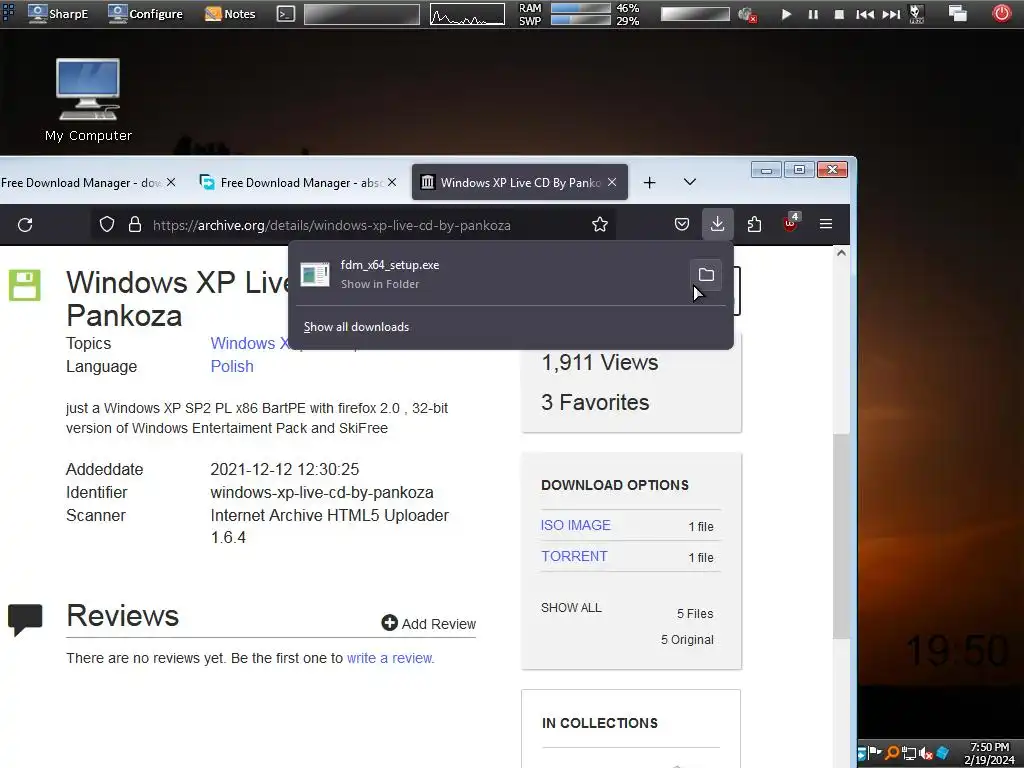The height and width of the screenshot is (768, 1024).
Task: Click the Pause media control
Action: point(813,14)
